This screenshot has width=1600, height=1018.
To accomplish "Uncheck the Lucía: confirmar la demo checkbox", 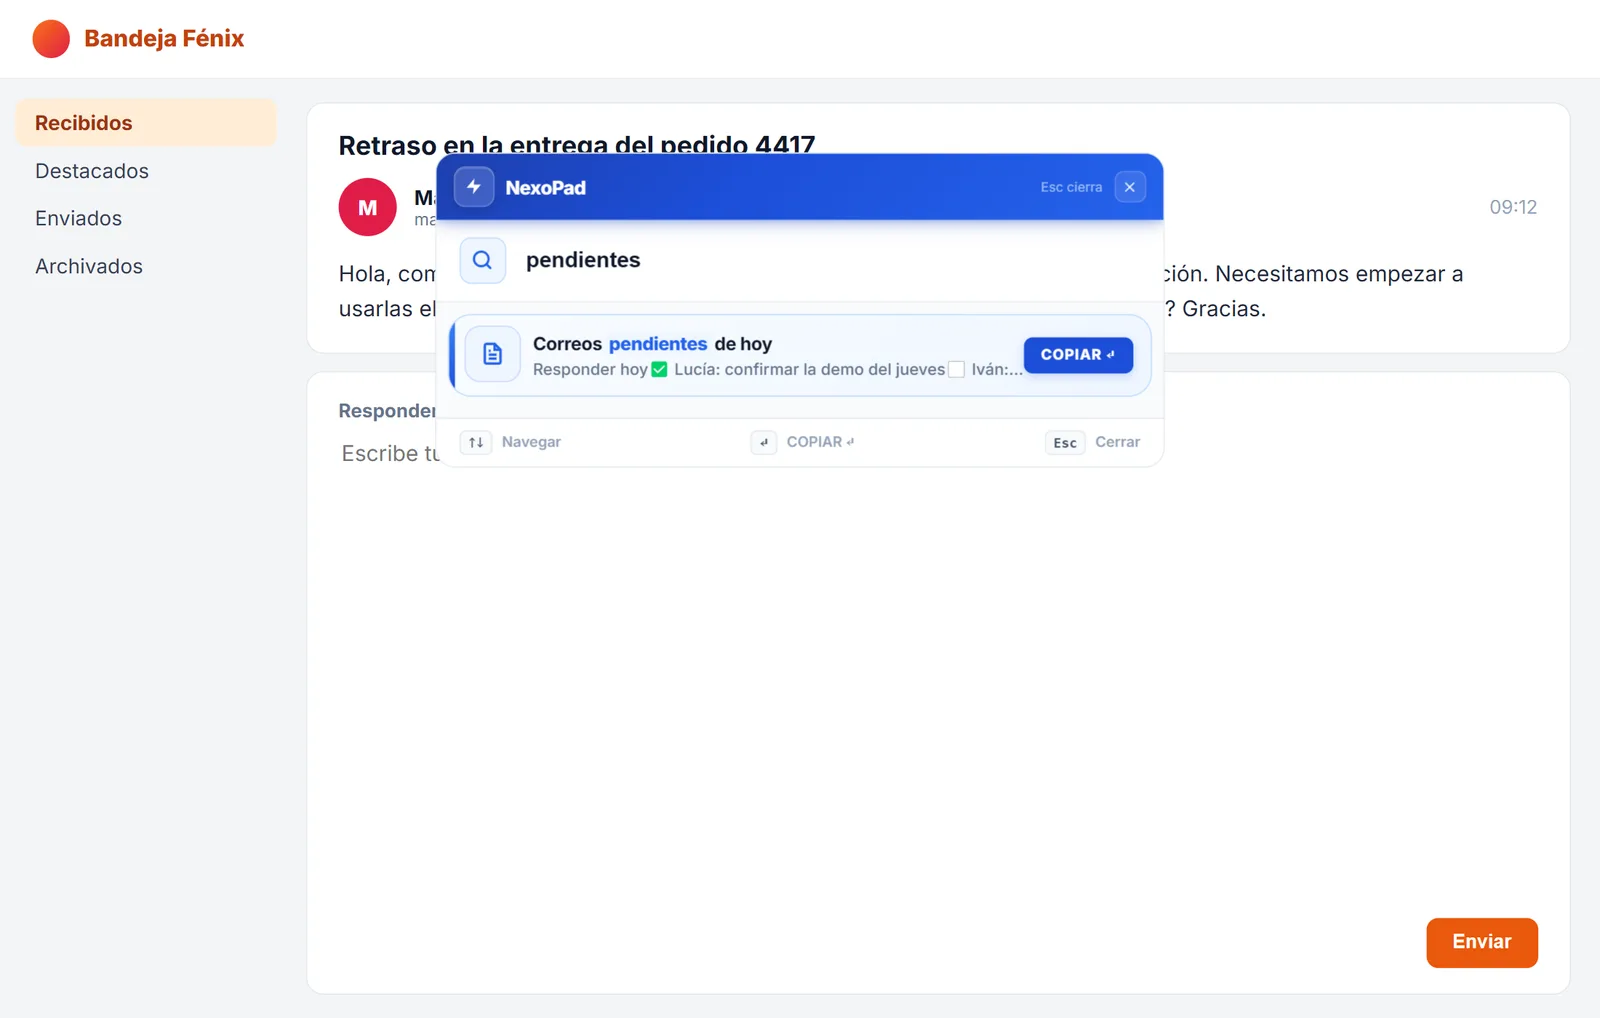I will [659, 370].
